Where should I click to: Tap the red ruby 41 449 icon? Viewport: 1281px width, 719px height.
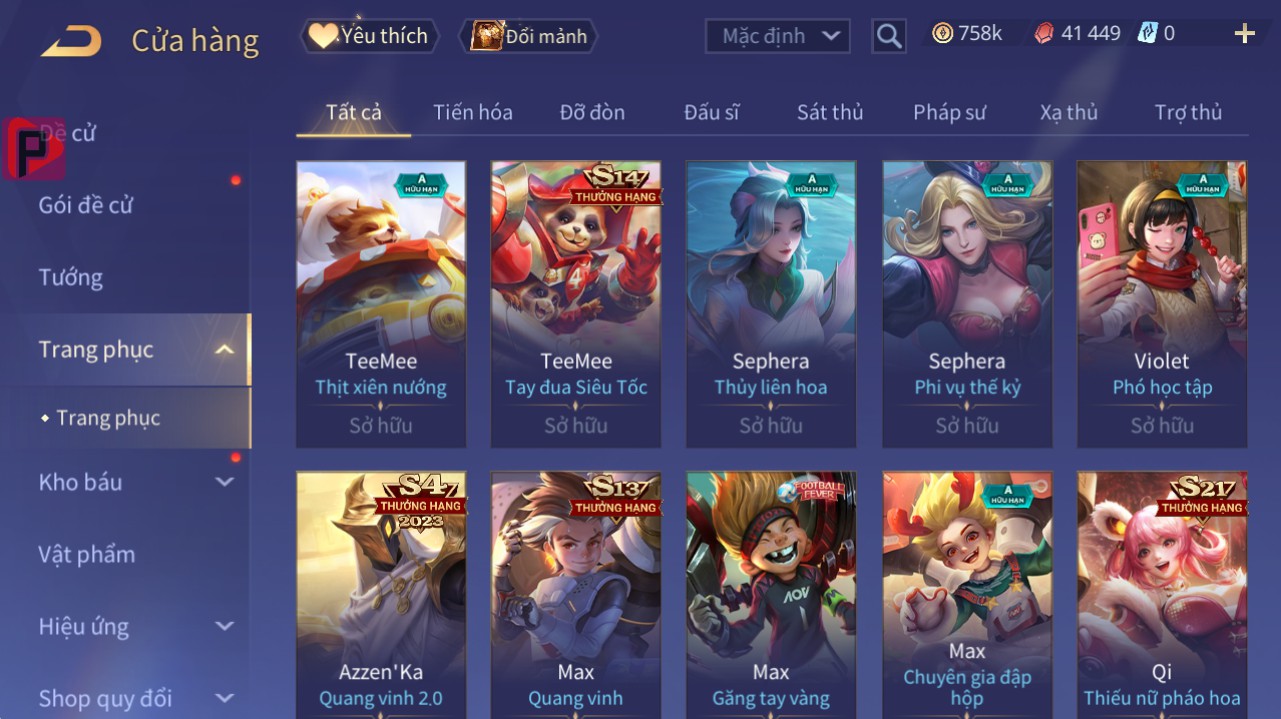coord(1043,33)
